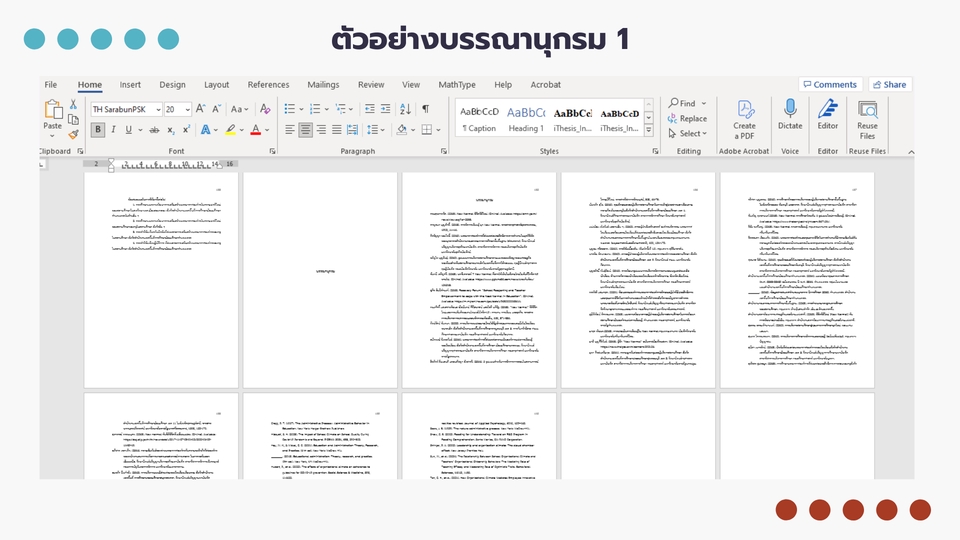The height and width of the screenshot is (540, 960).
Task: Toggle Show/Hide paragraph marks
Action: tap(425, 109)
